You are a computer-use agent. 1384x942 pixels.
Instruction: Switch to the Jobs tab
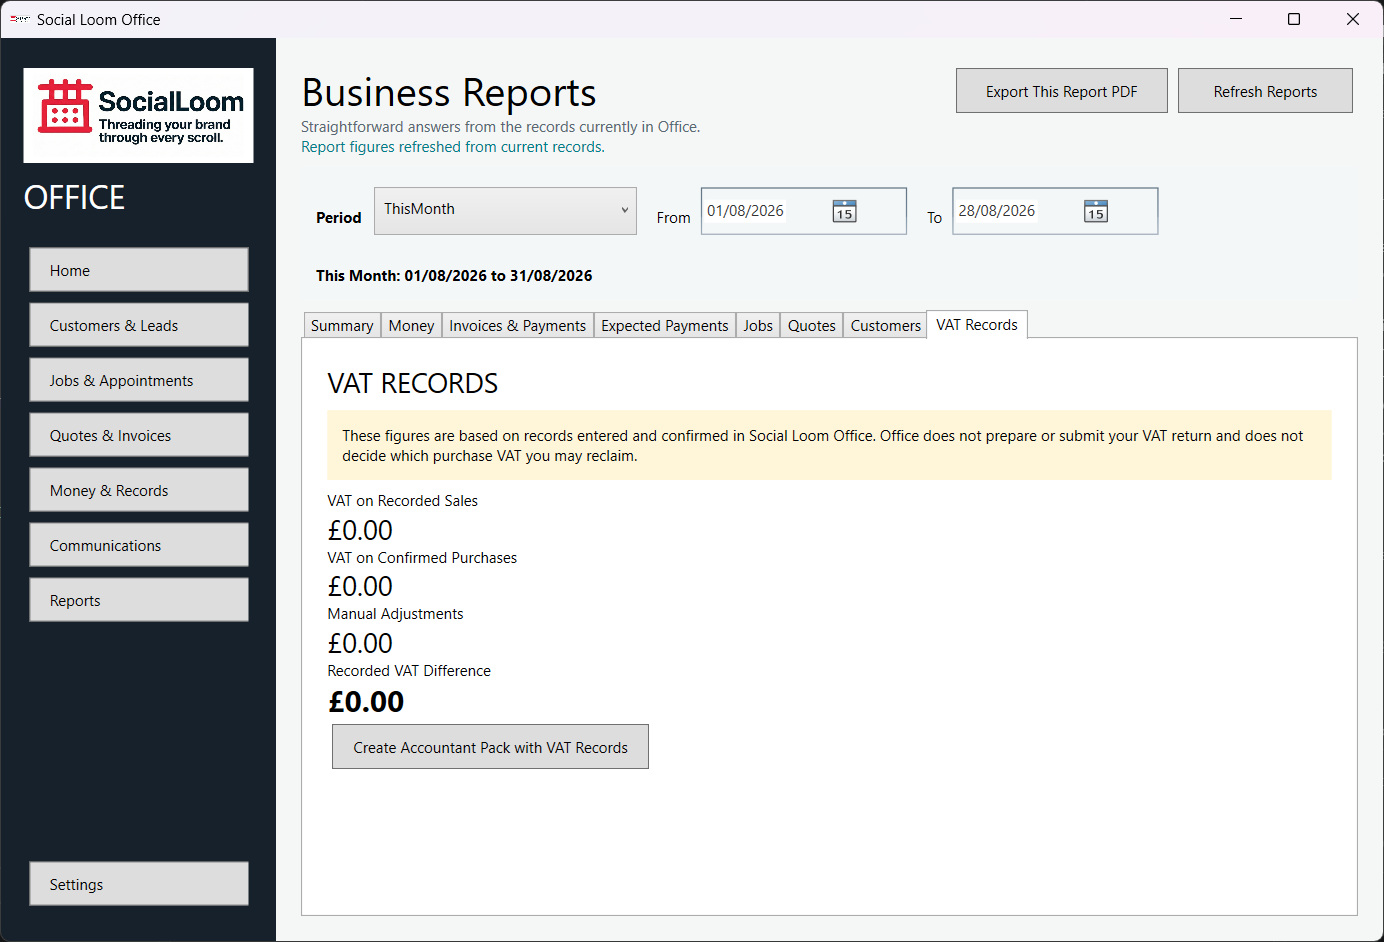pos(758,325)
